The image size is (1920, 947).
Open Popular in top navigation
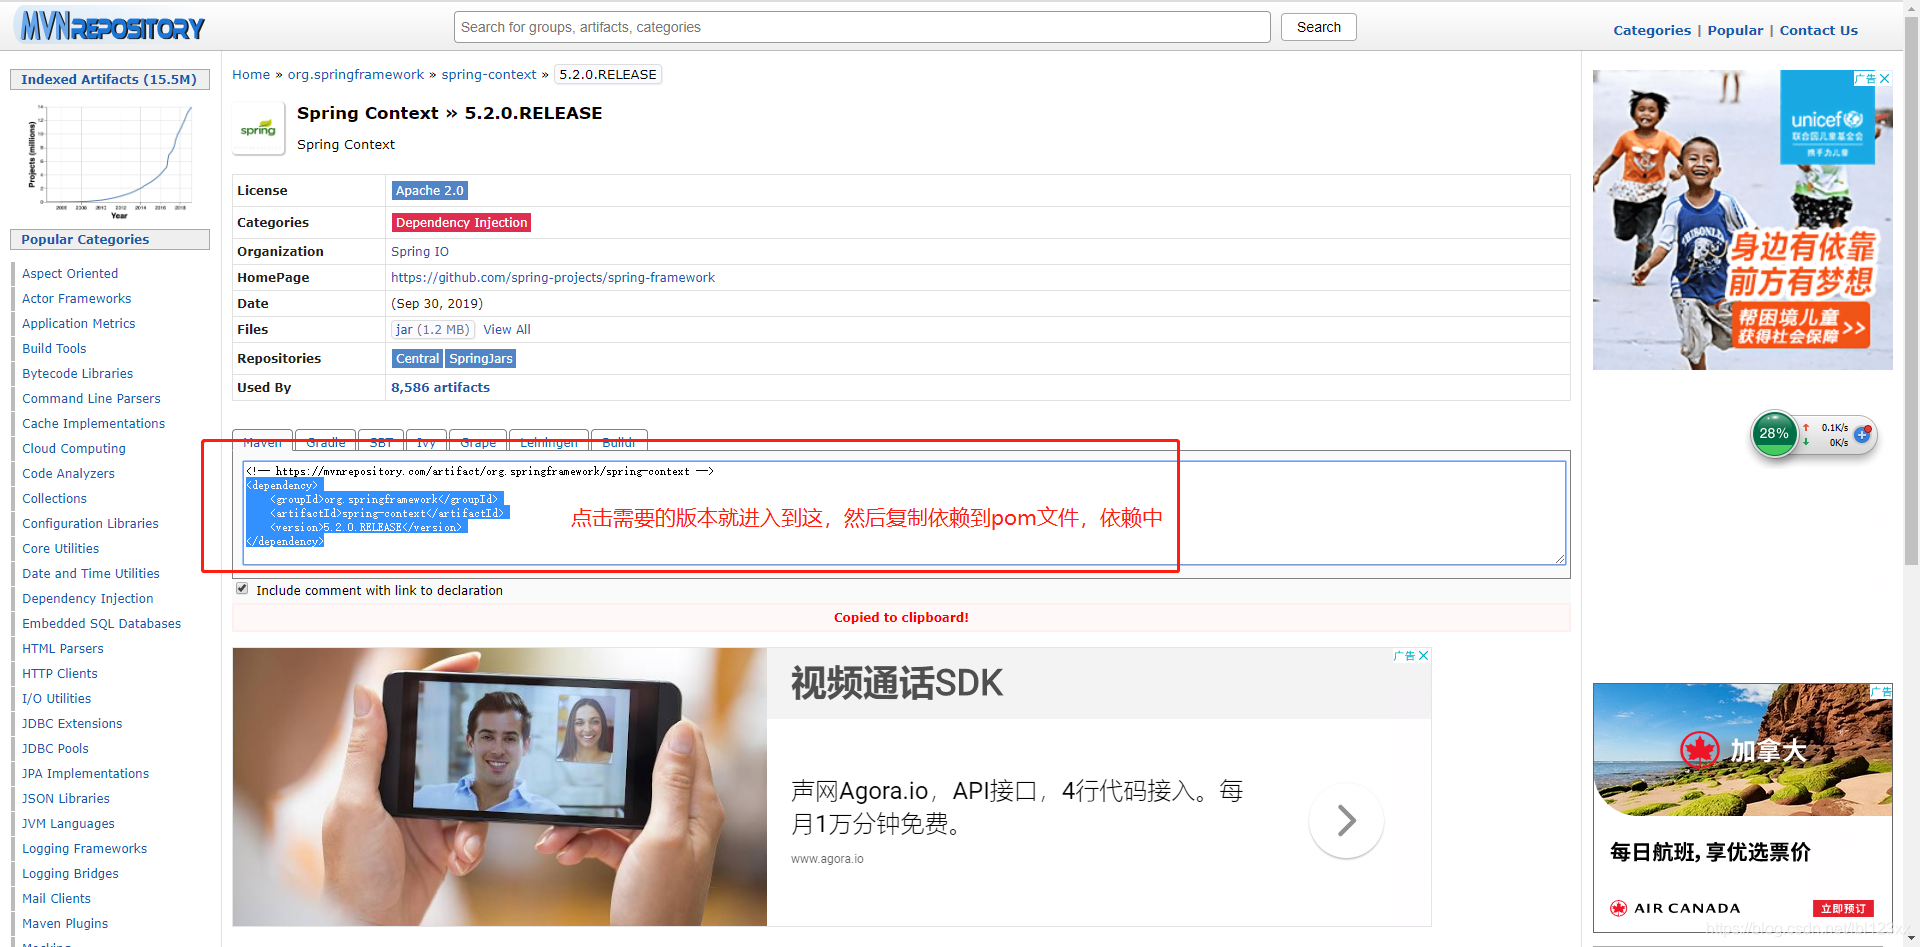pos(1735,30)
